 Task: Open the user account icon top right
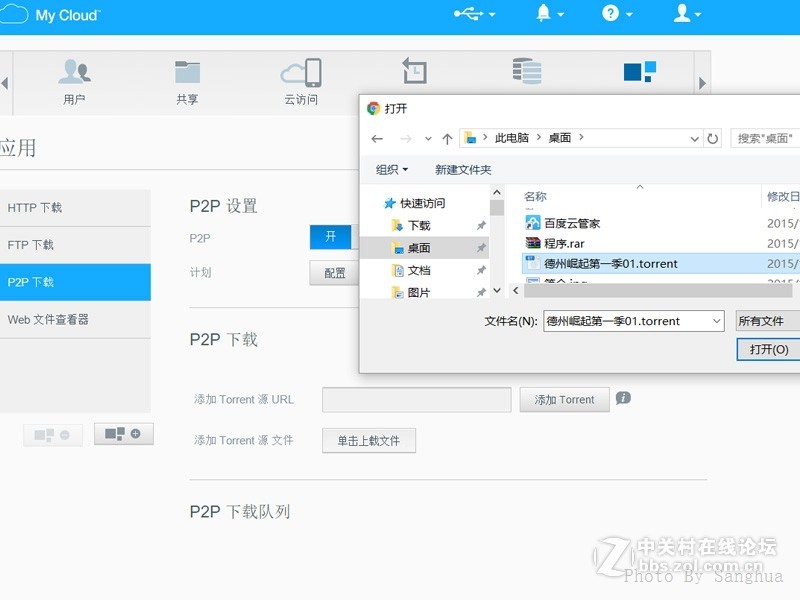pyautogui.click(x=683, y=14)
